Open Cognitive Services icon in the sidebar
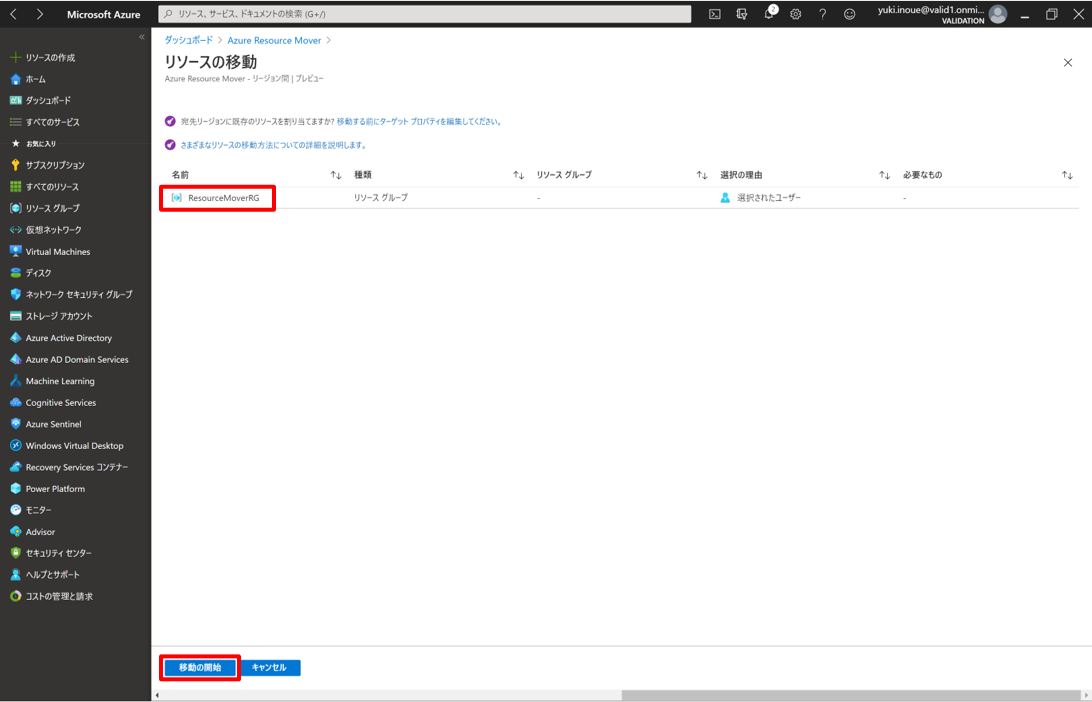 (x=15, y=403)
